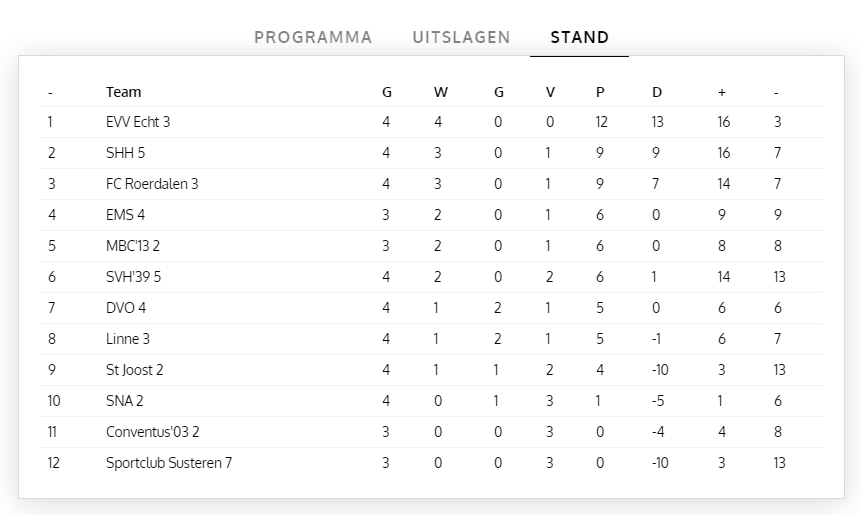Select St Joost 2 team

135,370
